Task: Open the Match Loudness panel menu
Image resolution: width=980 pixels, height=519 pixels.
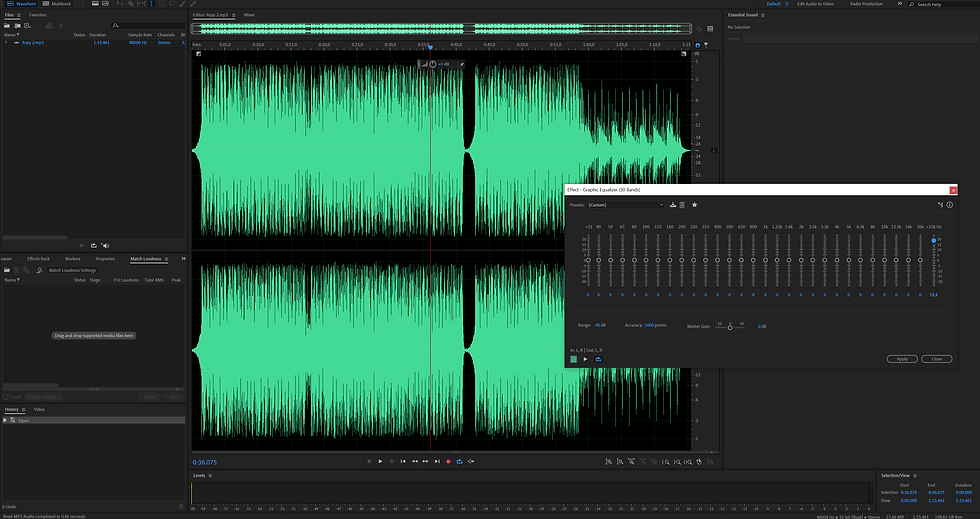Action: (x=166, y=259)
